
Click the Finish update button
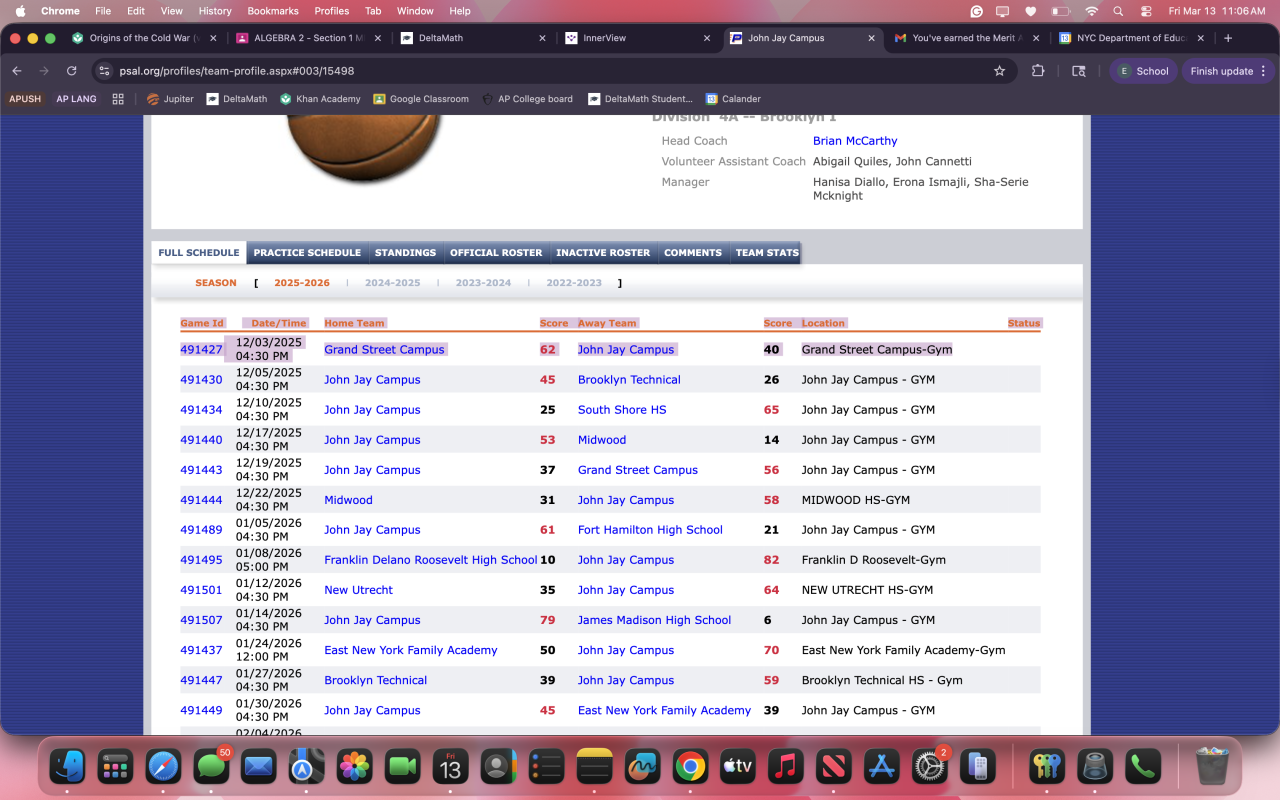[x=1230, y=71]
